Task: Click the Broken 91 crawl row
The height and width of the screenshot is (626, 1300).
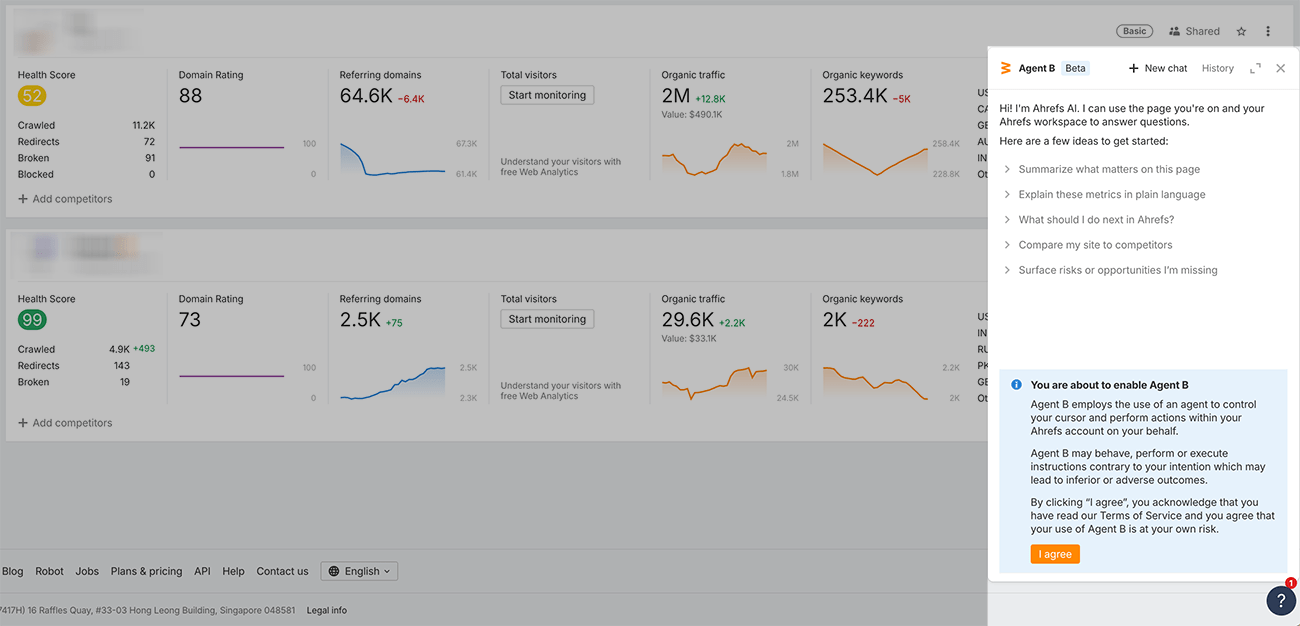Action: click(86, 158)
